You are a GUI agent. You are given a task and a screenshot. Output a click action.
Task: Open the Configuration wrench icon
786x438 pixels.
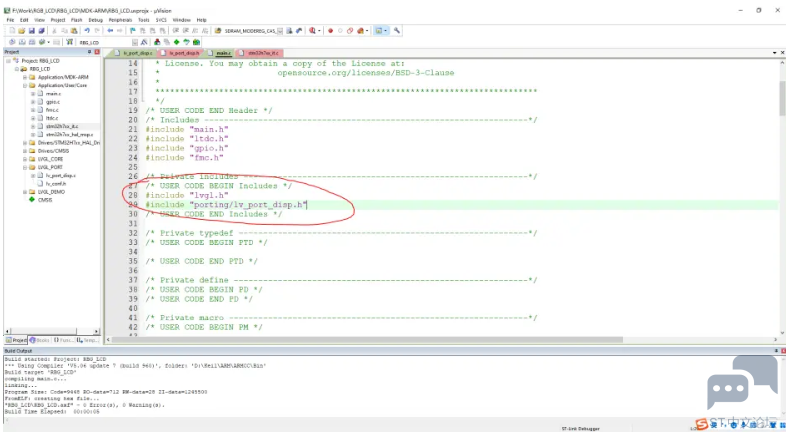[397, 31]
